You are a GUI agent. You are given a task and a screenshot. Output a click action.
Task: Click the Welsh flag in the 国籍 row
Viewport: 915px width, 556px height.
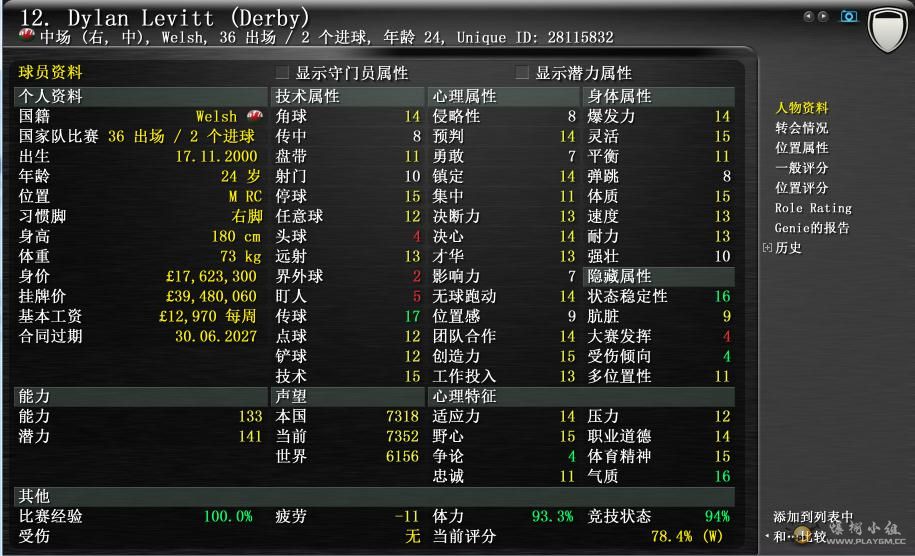[x=254, y=117]
